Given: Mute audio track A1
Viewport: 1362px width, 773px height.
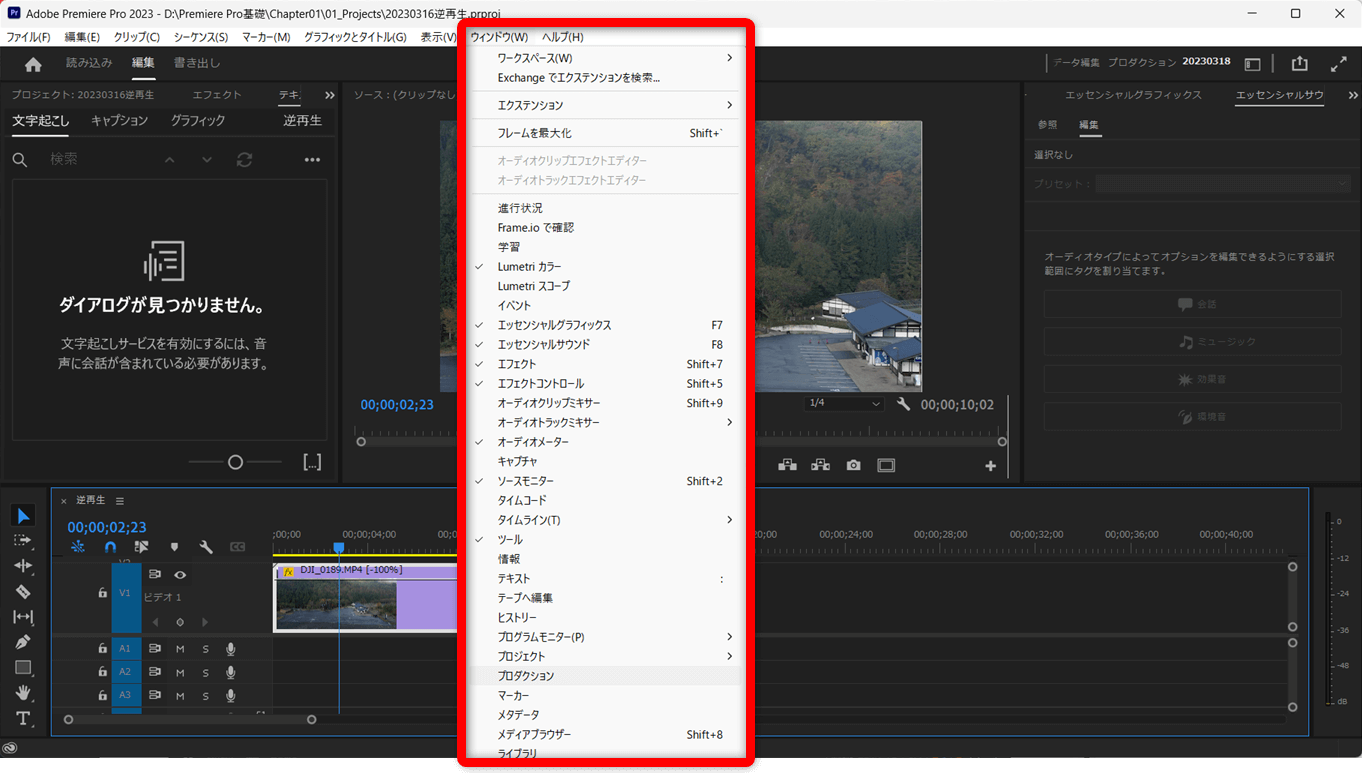Looking at the screenshot, I should point(180,649).
